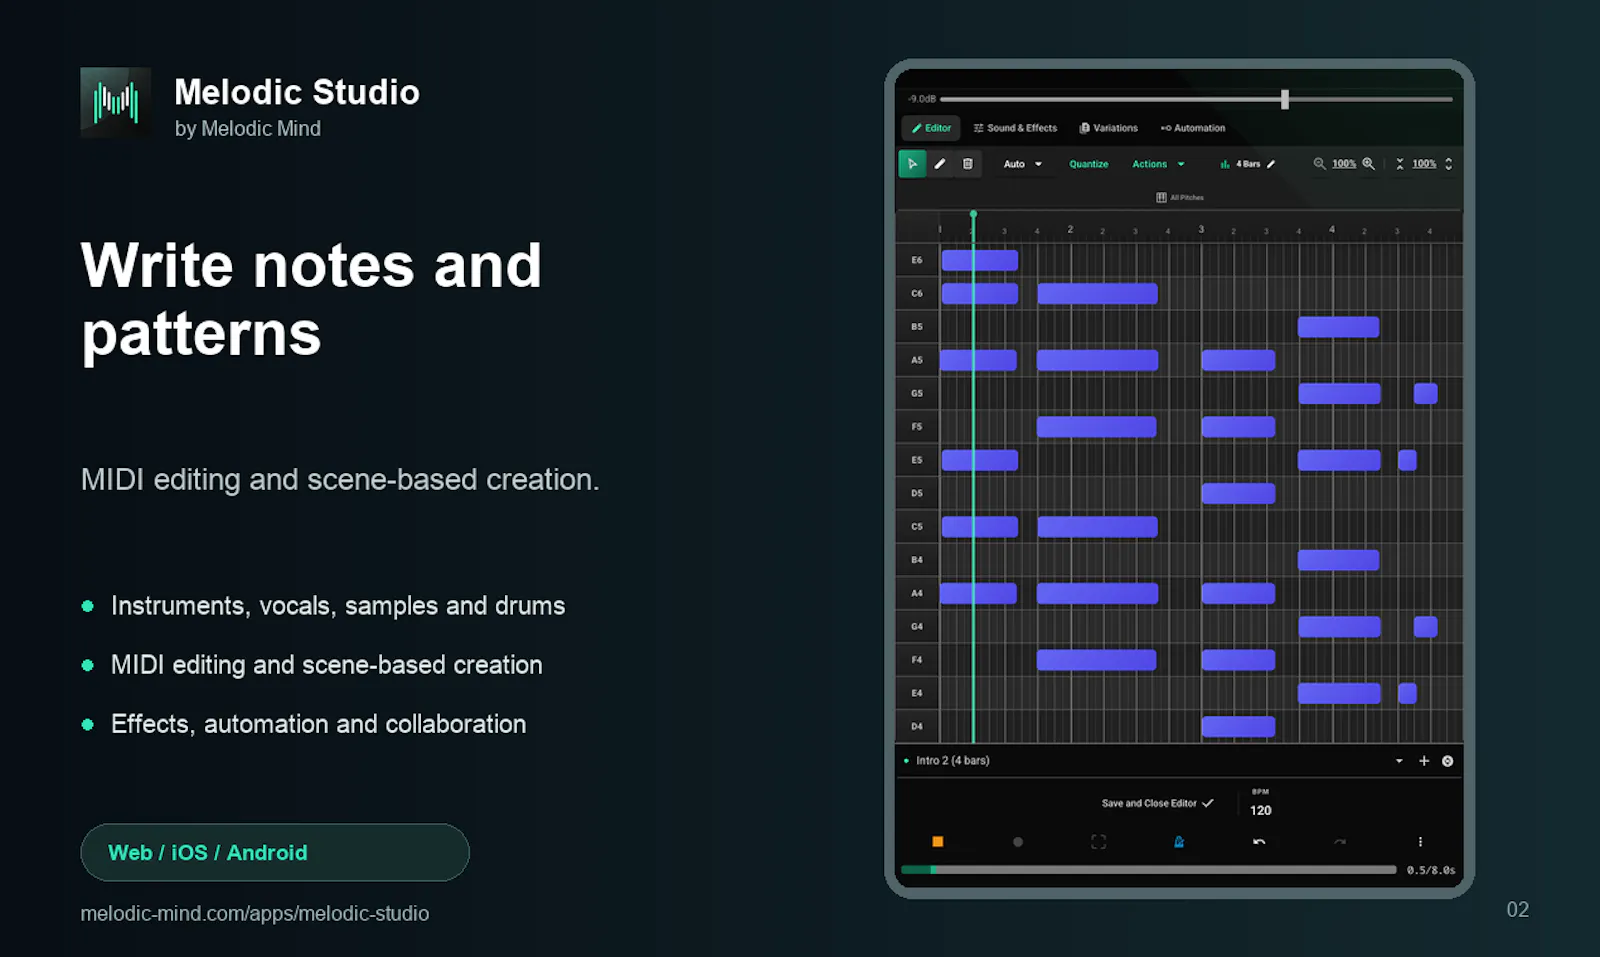Click the playback progress bar
This screenshot has height=957, width=1600.
(x=1148, y=870)
